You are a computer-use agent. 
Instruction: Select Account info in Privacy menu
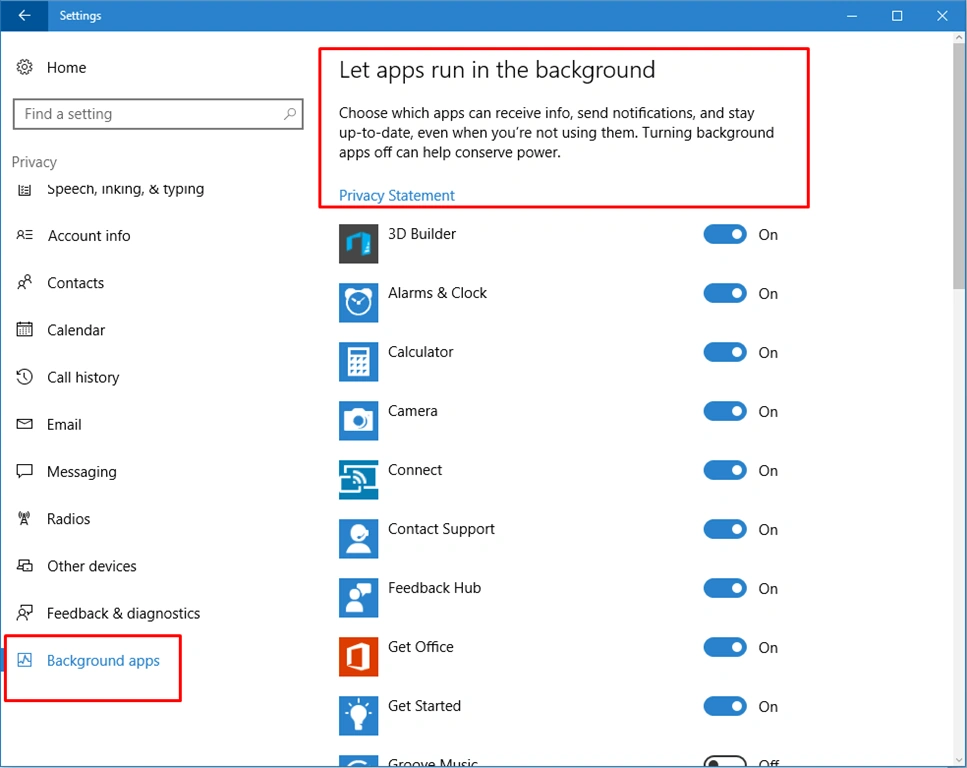(x=89, y=236)
